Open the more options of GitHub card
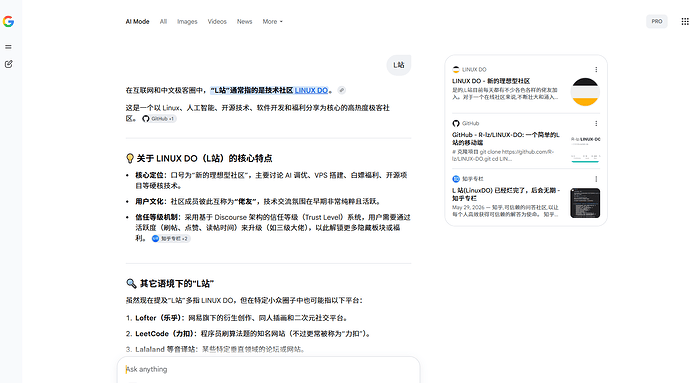 click(x=596, y=124)
